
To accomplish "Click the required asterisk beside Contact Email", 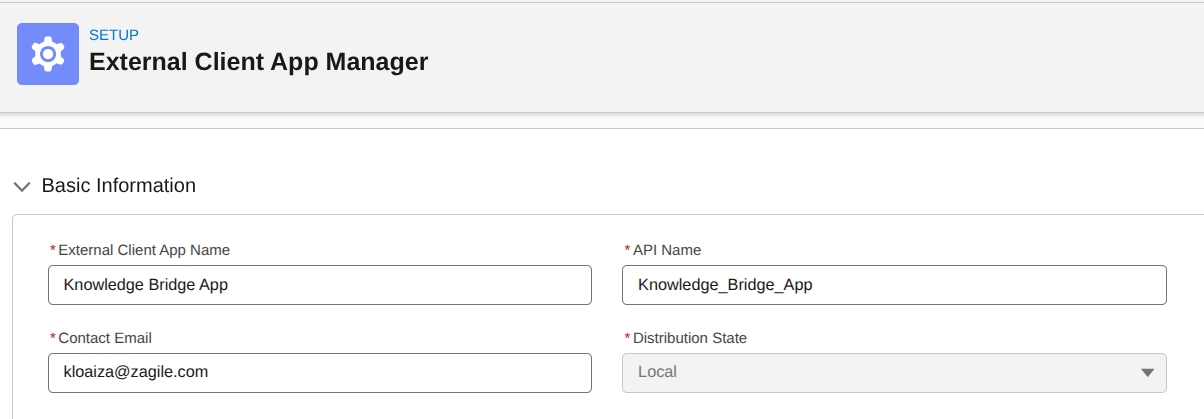I will coord(53,338).
